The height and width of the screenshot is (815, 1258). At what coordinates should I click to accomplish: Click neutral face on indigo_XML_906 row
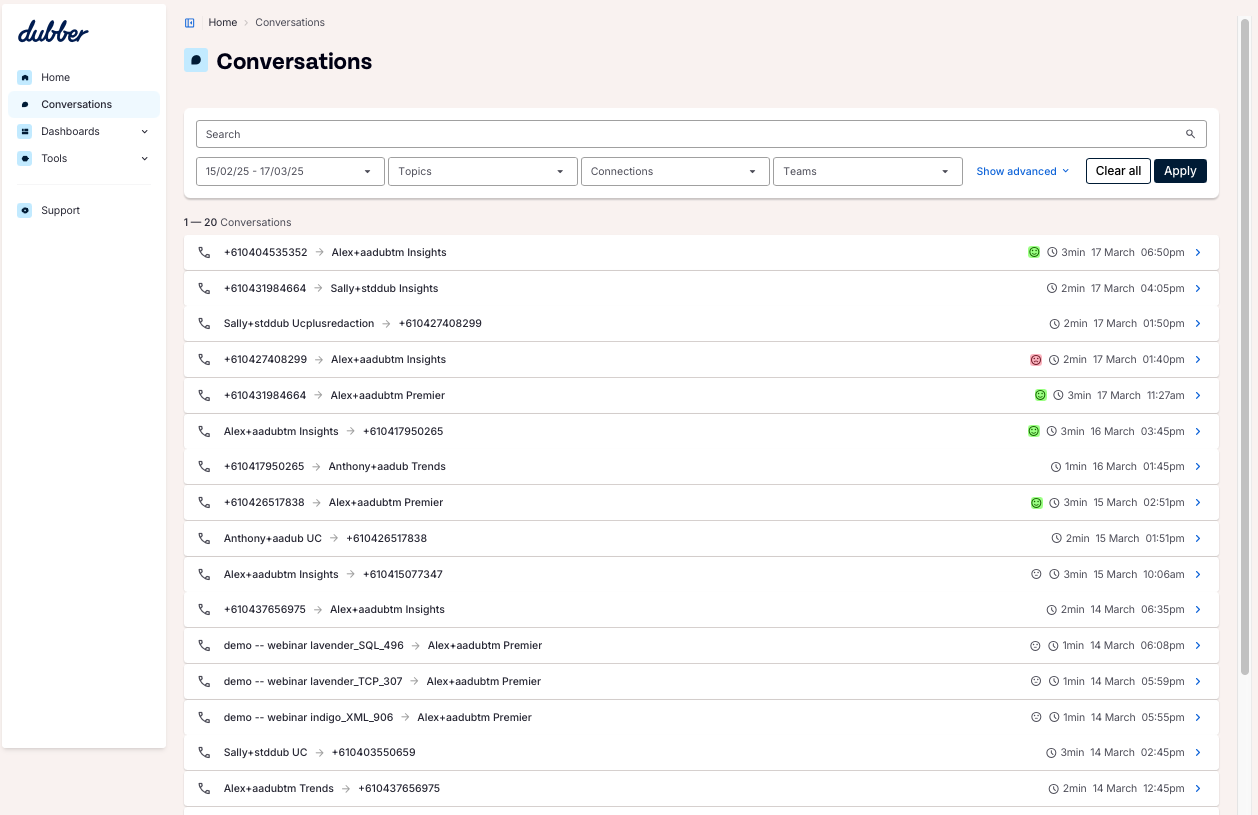1036,717
